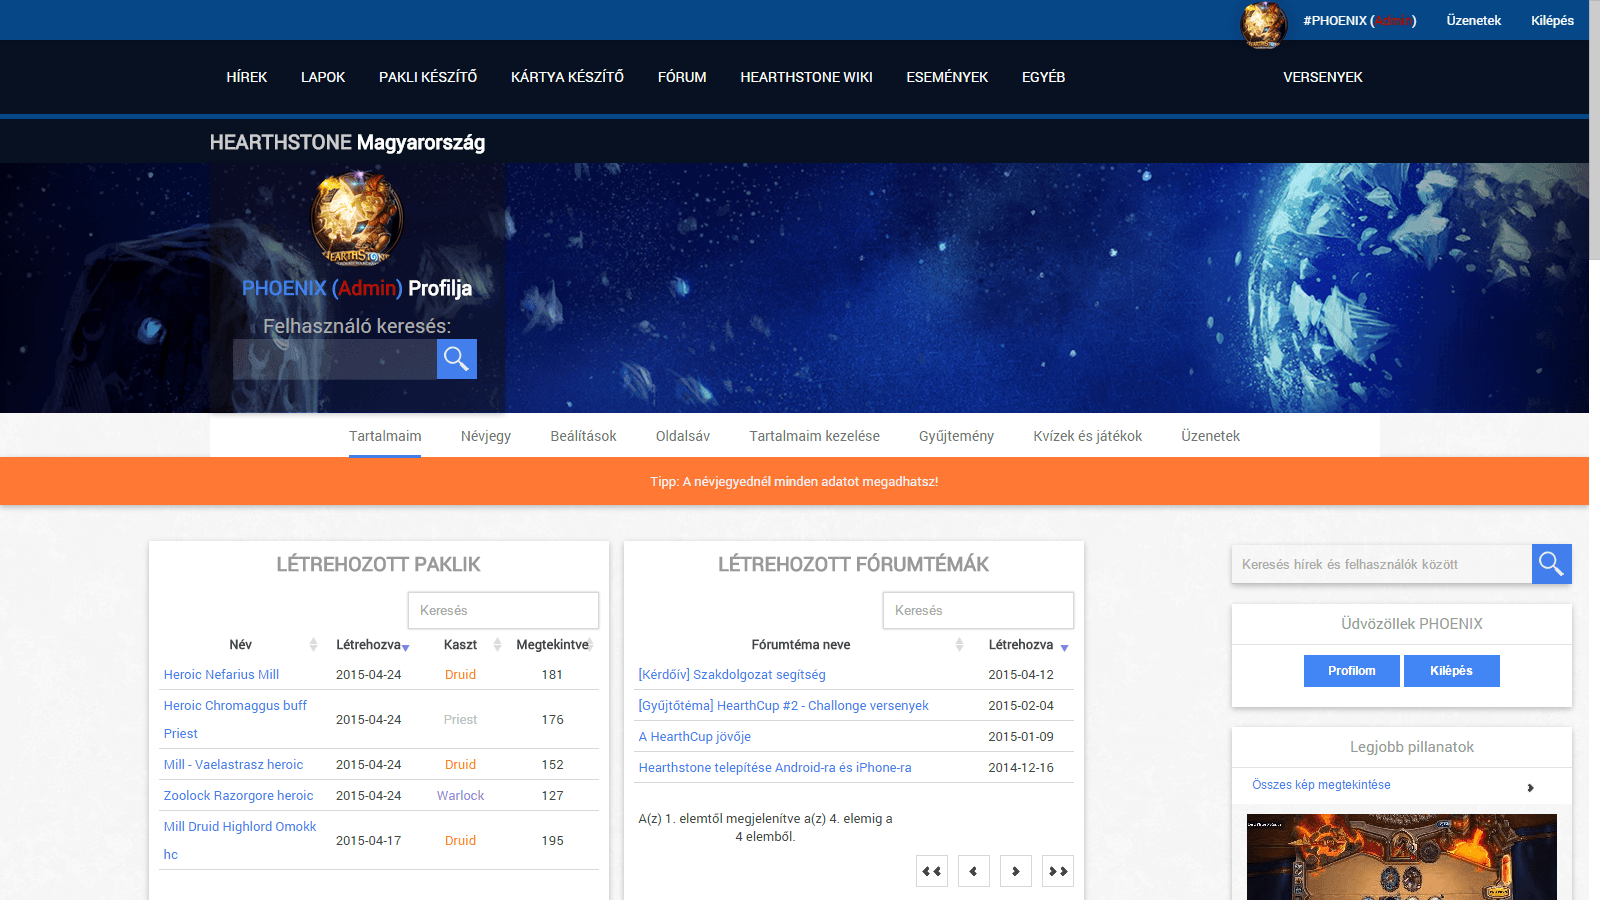
Task: Open the KÁRTYA KÉSZÍTŐ menu
Action: (x=567, y=77)
